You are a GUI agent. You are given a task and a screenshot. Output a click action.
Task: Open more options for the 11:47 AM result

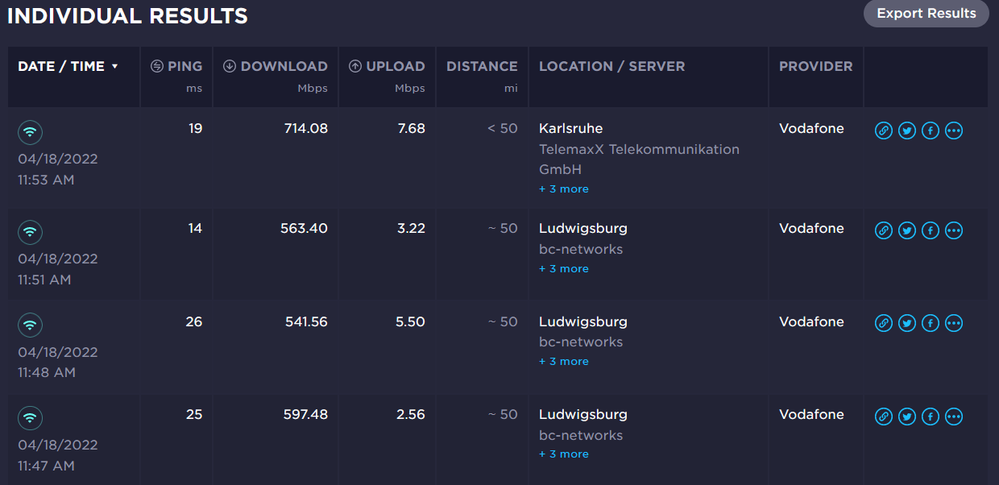(x=954, y=417)
